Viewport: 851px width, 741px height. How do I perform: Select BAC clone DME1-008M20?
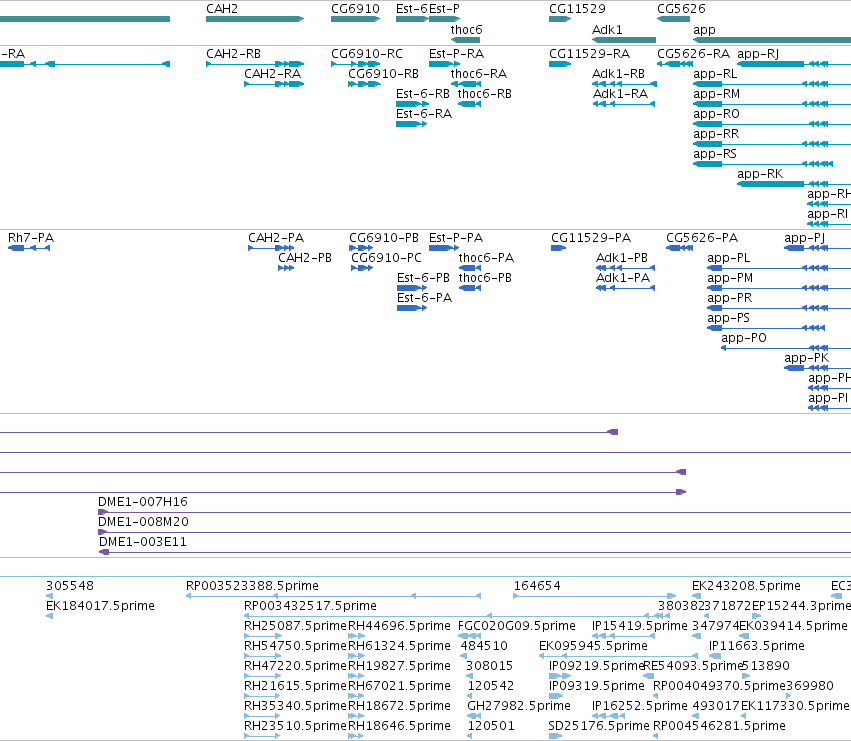(x=474, y=532)
